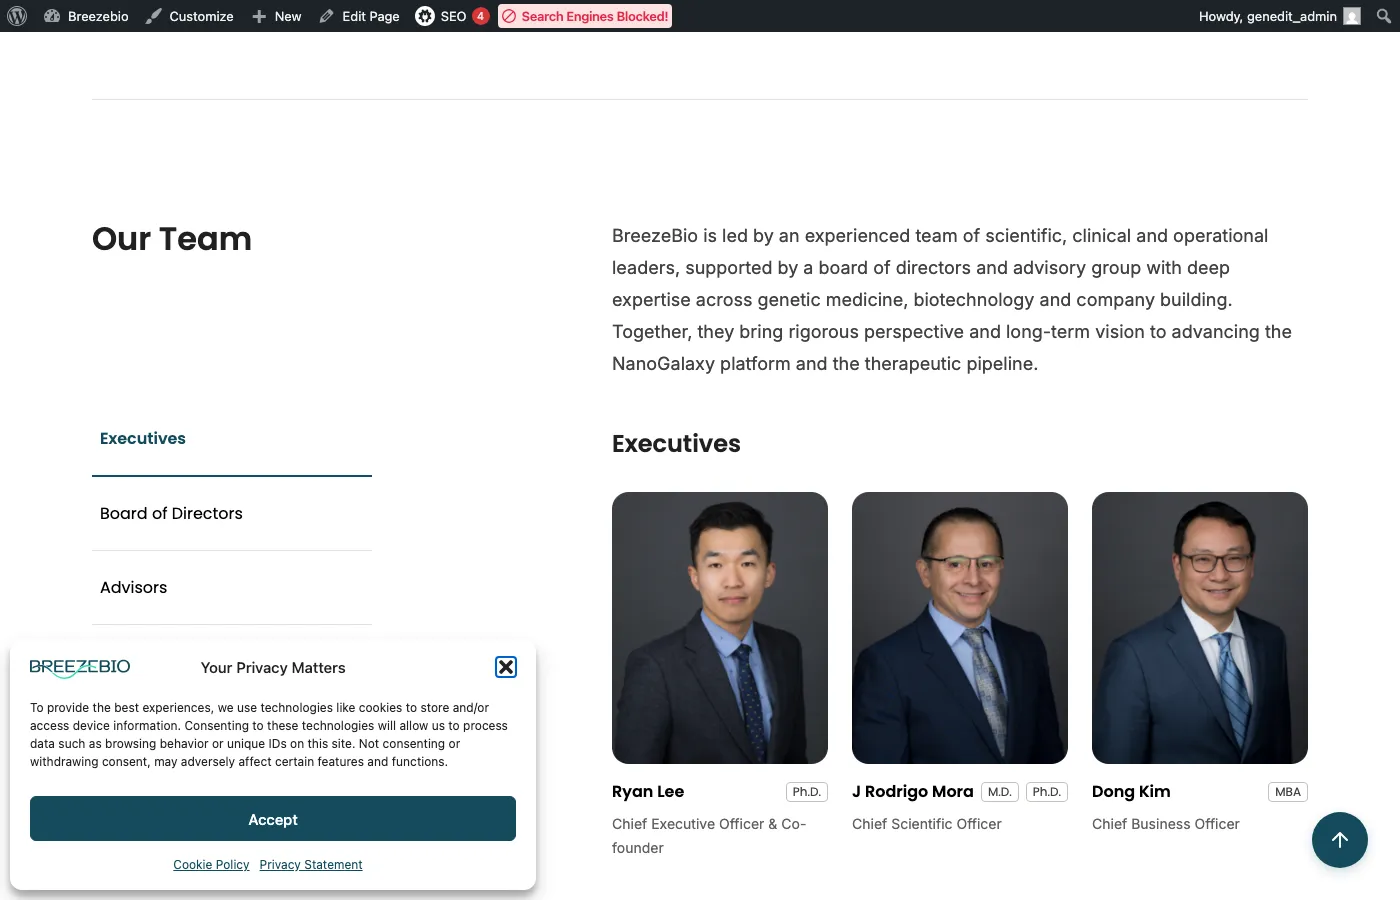Click Ryan Lee's portrait photo

pyautogui.click(x=720, y=628)
